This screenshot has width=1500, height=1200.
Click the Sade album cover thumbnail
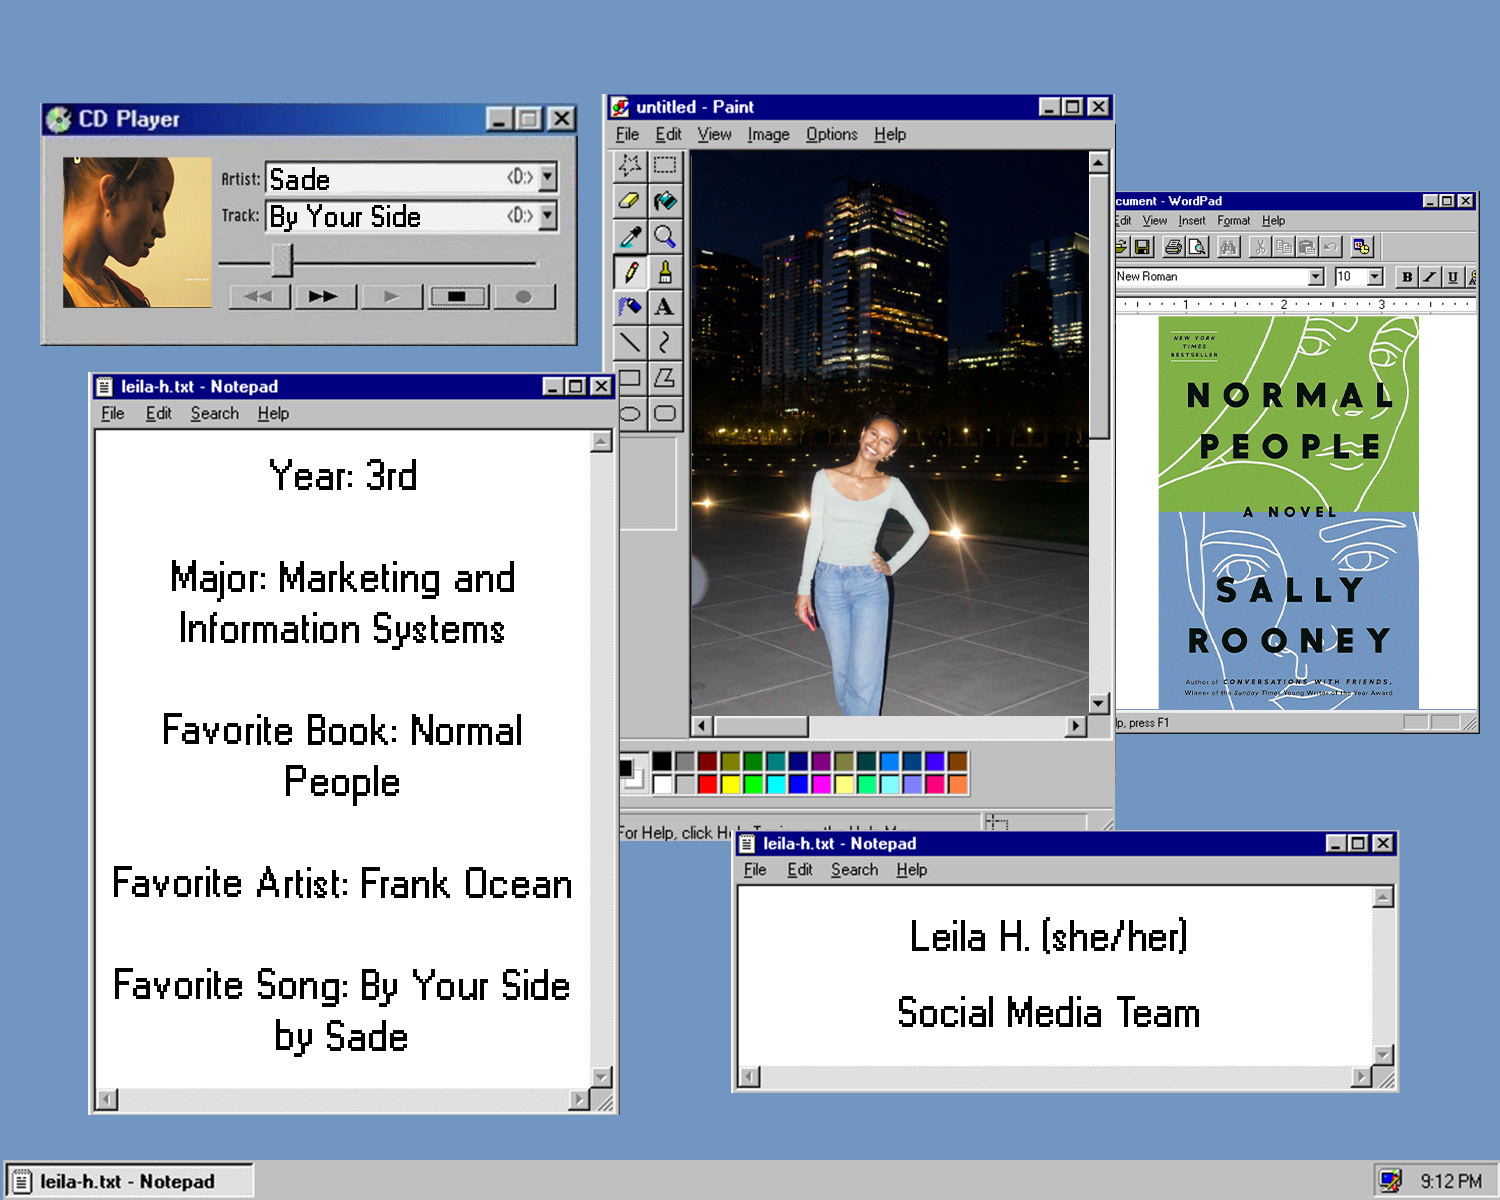pos(137,232)
